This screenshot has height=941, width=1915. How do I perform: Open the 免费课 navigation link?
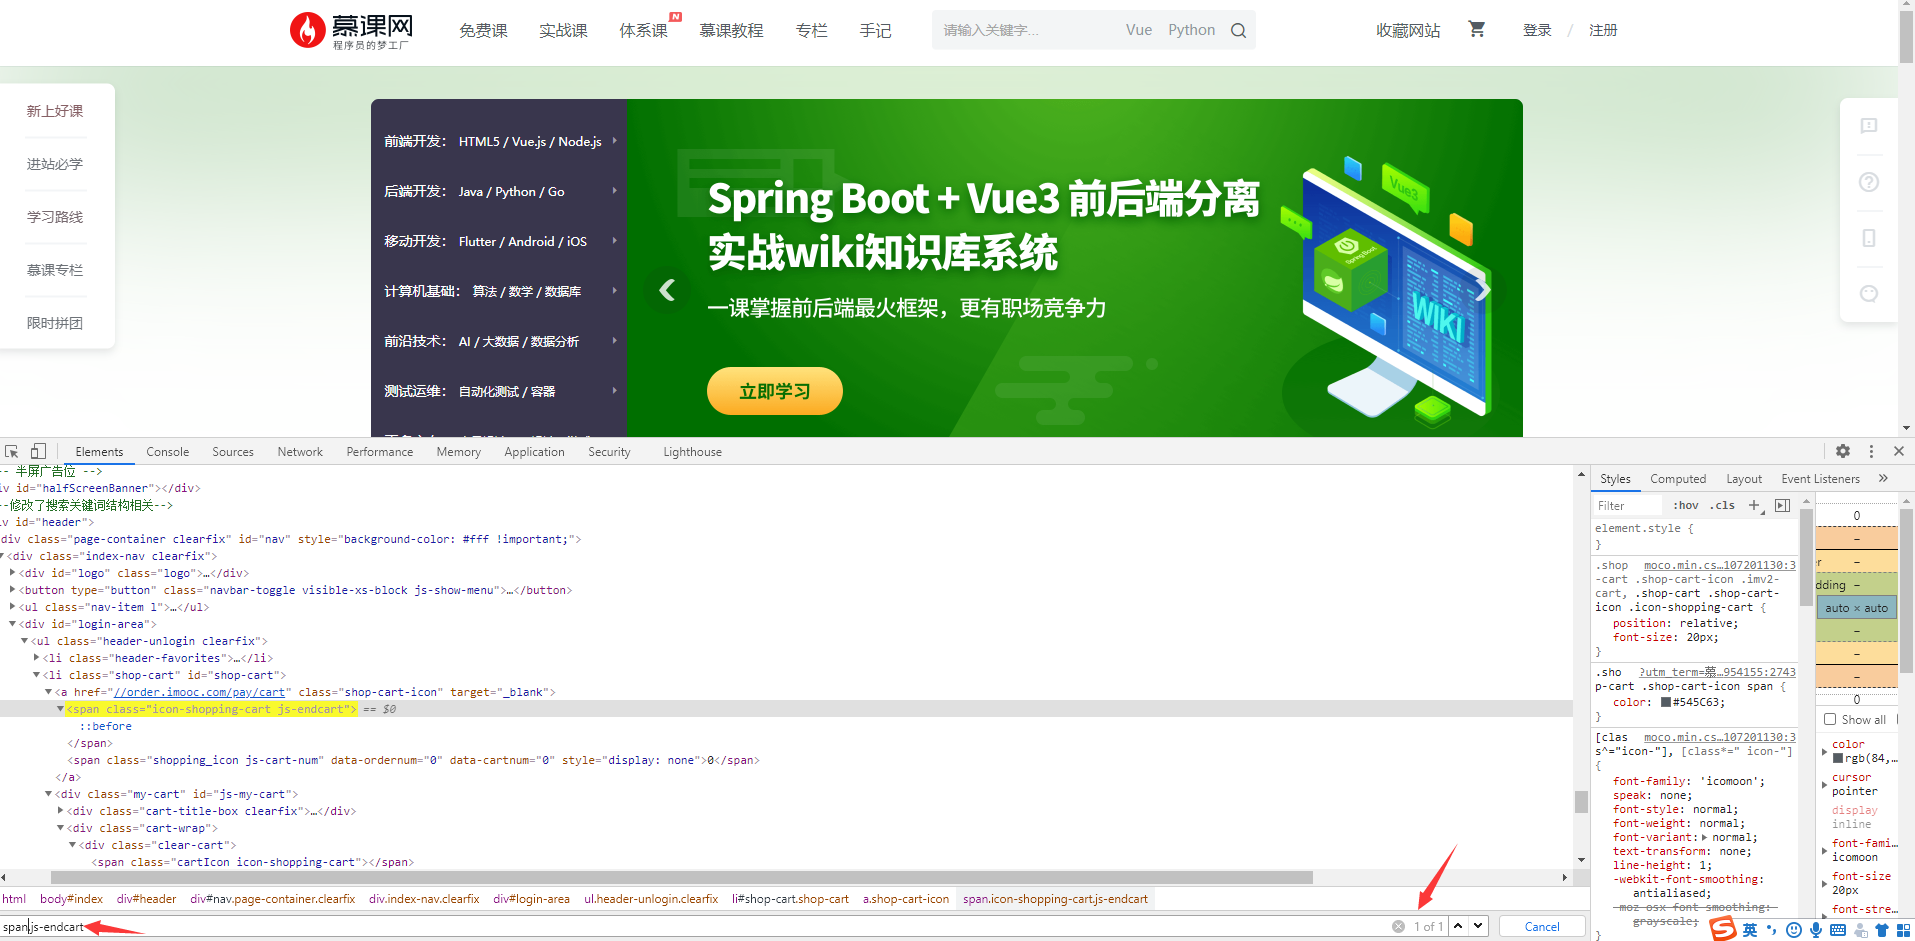tap(483, 31)
